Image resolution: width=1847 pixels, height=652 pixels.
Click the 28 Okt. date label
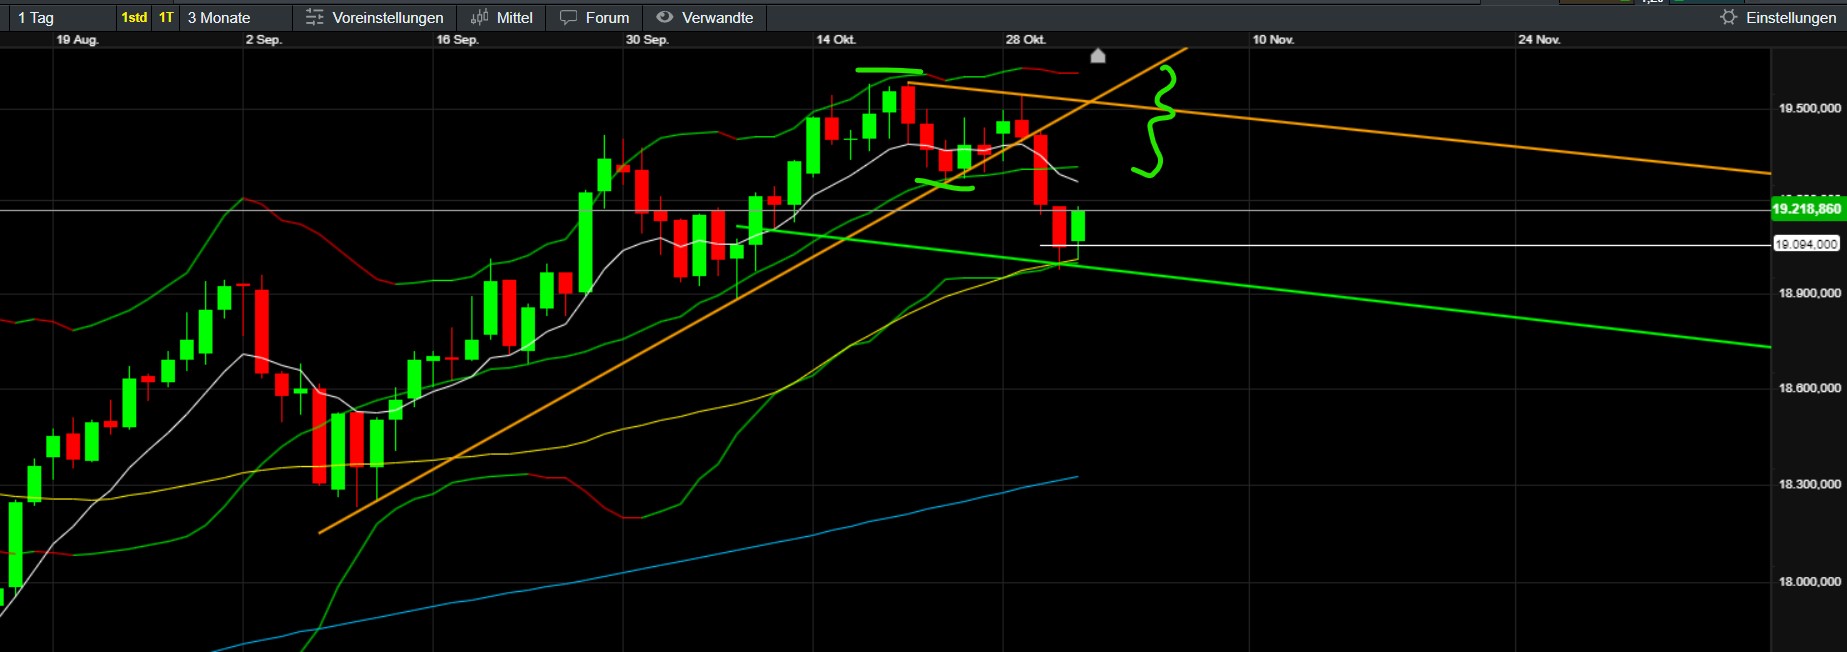click(x=1025, y=40)
